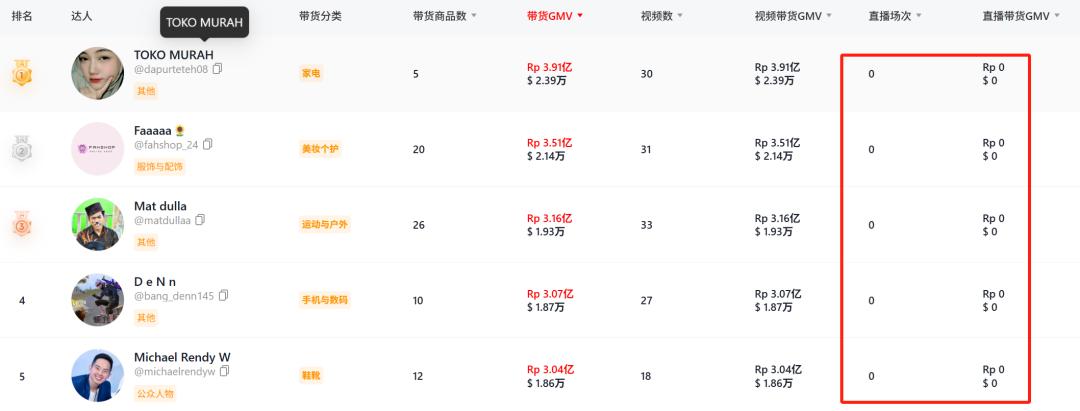Click the 美妆个护 category tag
This screenshot has height=411, width=1080.
(320, 149)
